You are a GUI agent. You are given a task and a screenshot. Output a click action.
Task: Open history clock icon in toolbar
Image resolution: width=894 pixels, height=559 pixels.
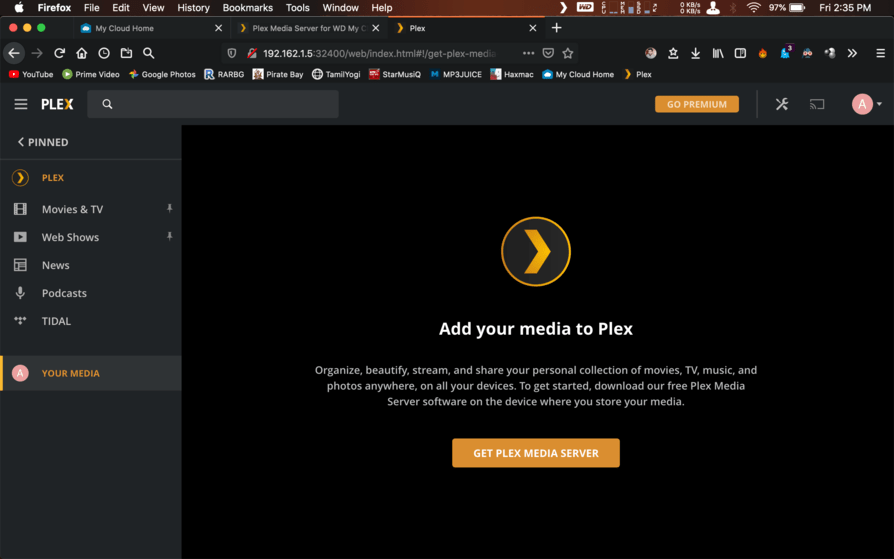(x=104, y=53)
